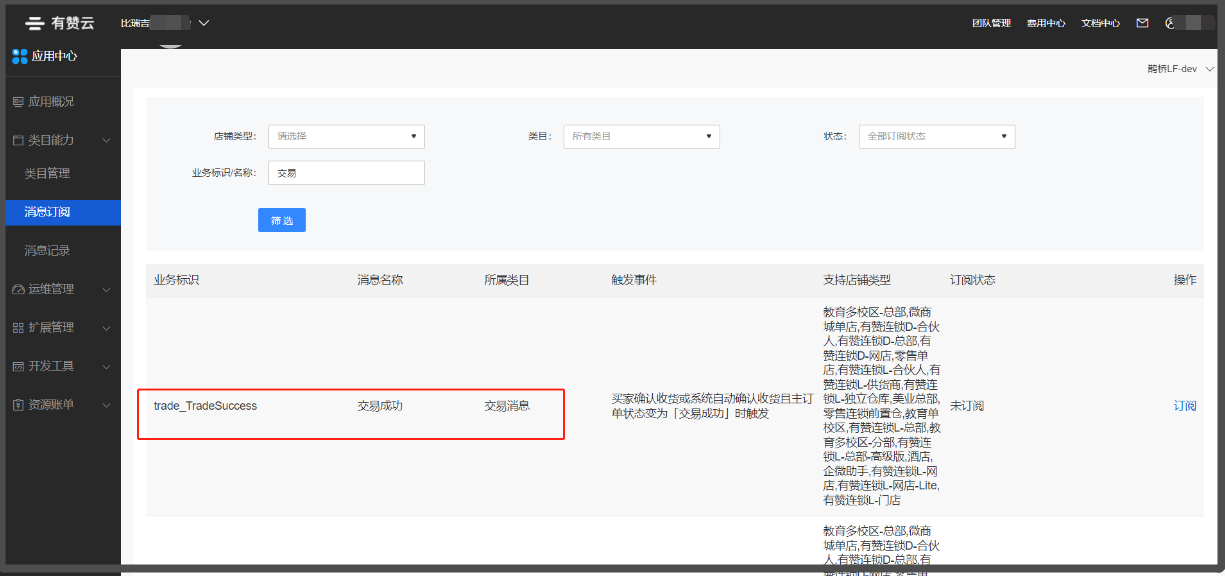Click the 应用中心 sidebar heading
Screen dimensions: 1225x577
pyautogui.click(x=54, y=56)
